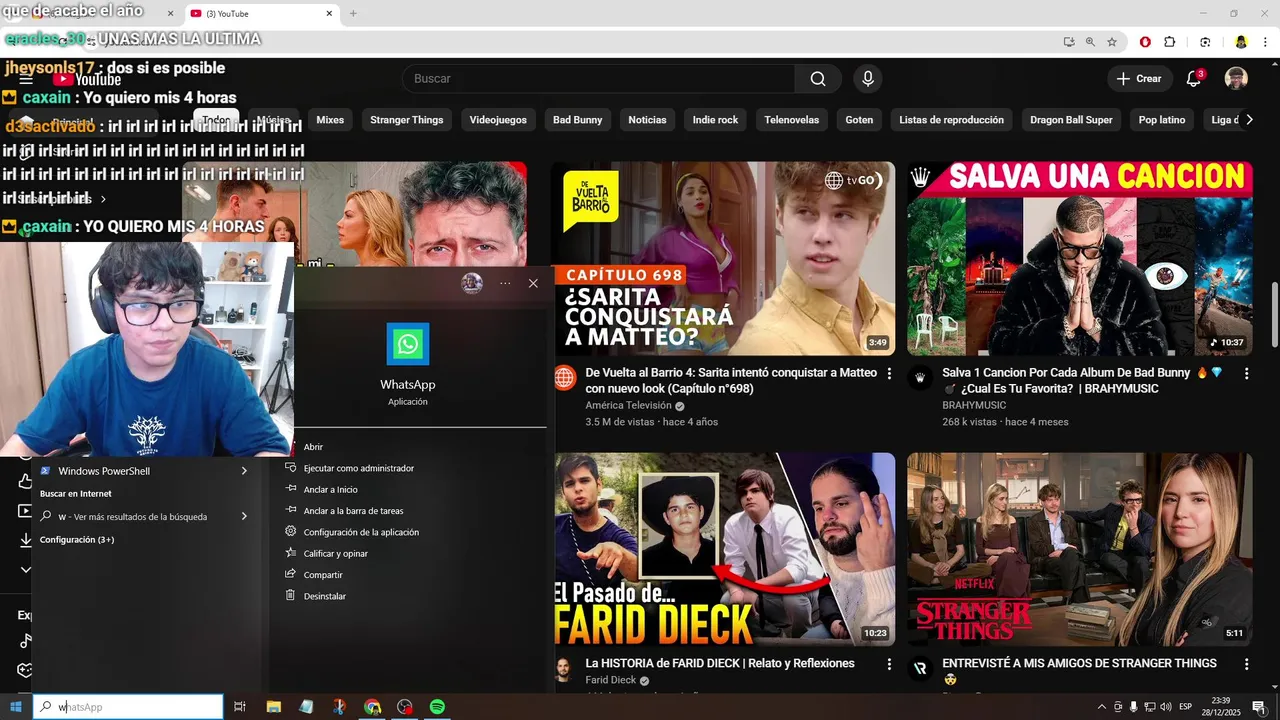1280x720 pixels.
Task: Select the Dragon Ball Super chip
Action: tap(1071, 120)
